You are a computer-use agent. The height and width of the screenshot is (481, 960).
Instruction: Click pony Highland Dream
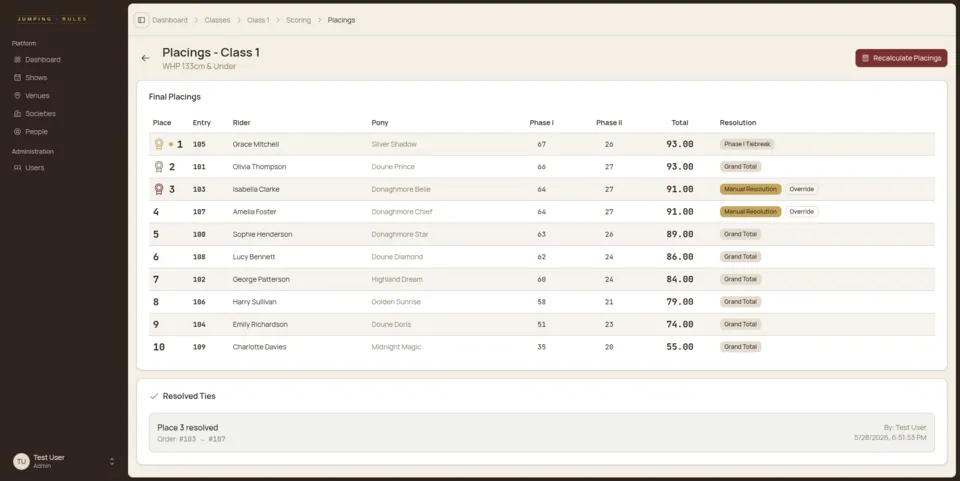point(397,279)
